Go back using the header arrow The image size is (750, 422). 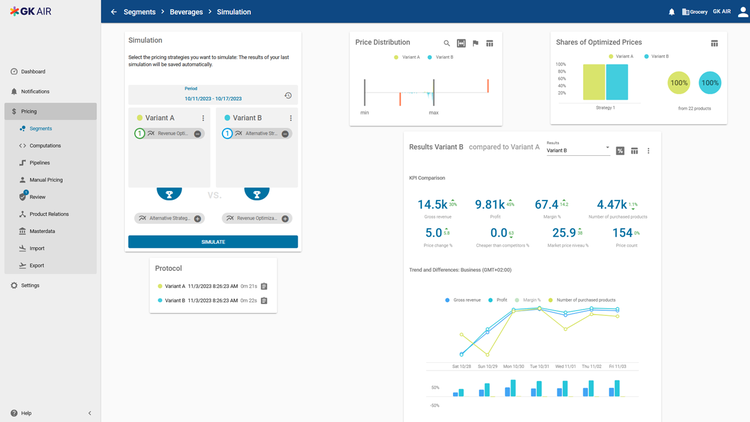click(x=113, y=12)
